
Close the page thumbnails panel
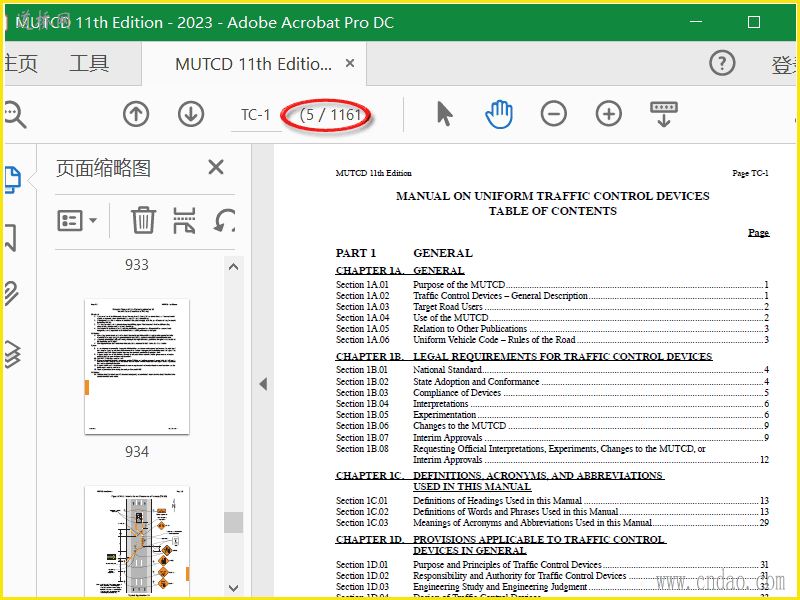(216, 167)
